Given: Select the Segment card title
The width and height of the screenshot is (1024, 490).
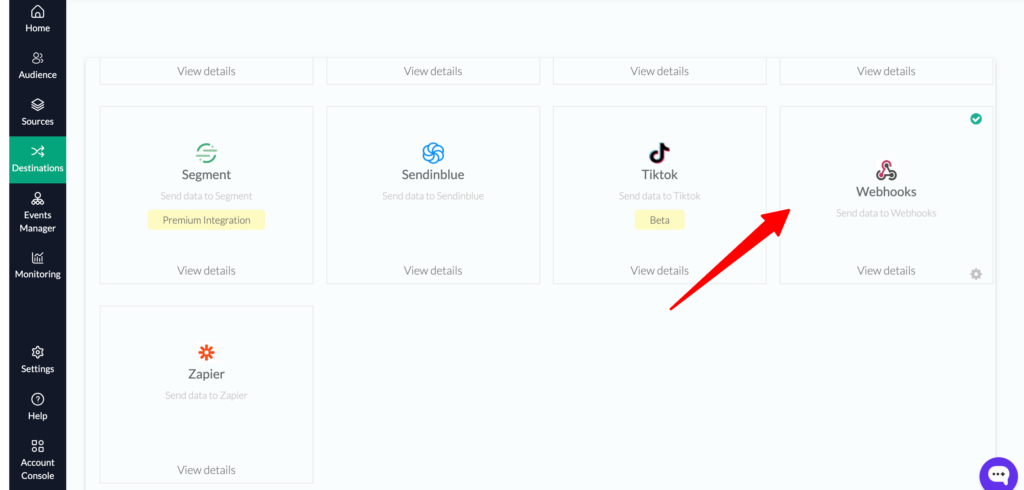Looking at the screenshot, I should point(206,175).
